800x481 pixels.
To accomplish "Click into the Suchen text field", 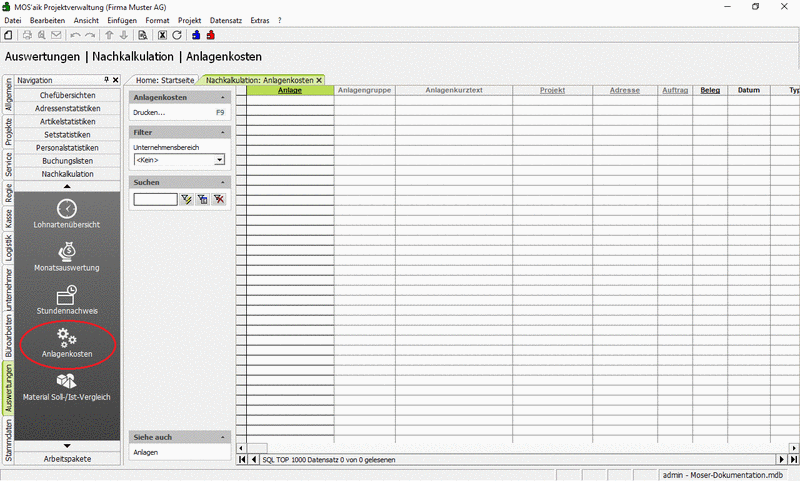I will [156, 199].
